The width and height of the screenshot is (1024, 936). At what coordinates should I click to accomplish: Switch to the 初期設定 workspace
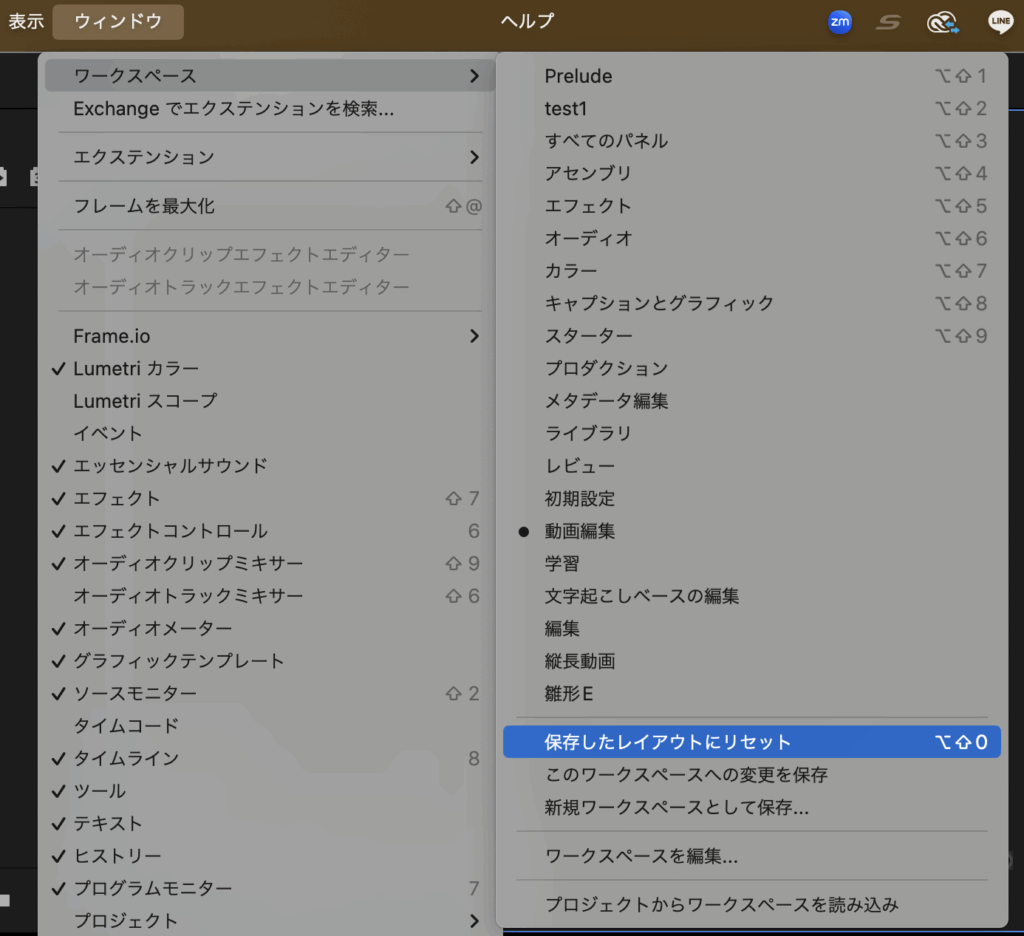pyautogui.click(x=752, y=498)
